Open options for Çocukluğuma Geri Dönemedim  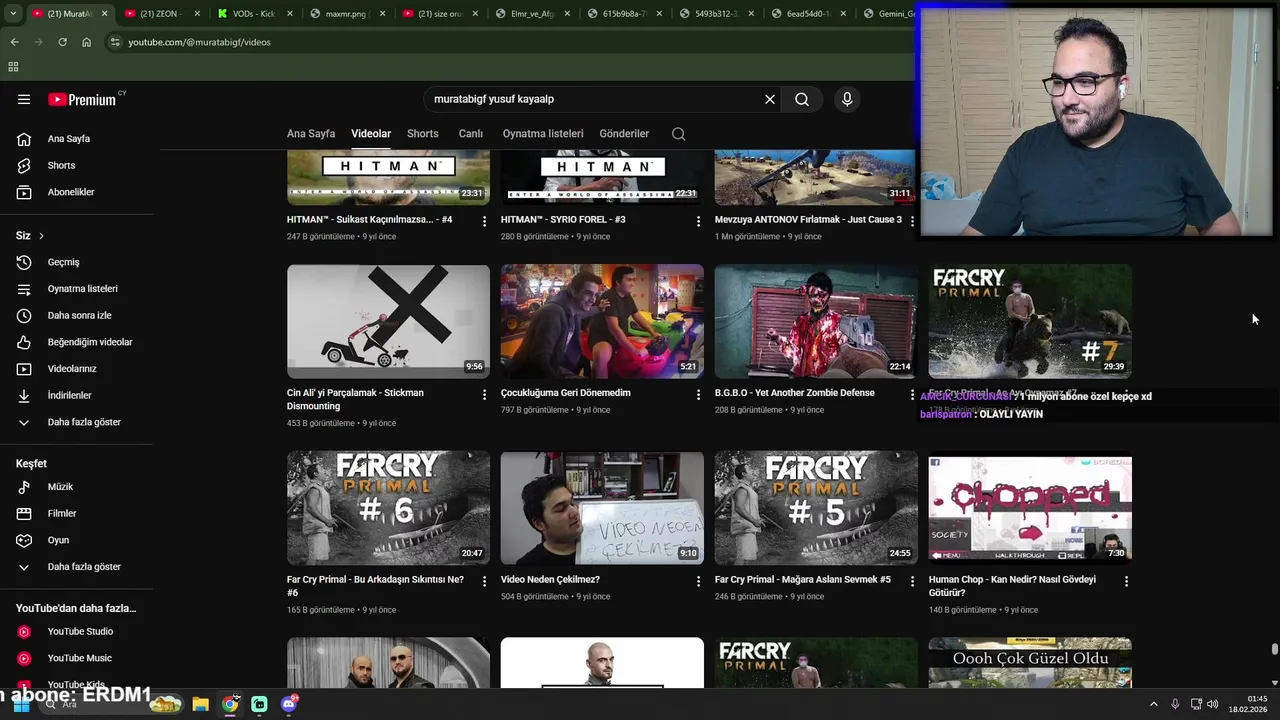point(698,395)
